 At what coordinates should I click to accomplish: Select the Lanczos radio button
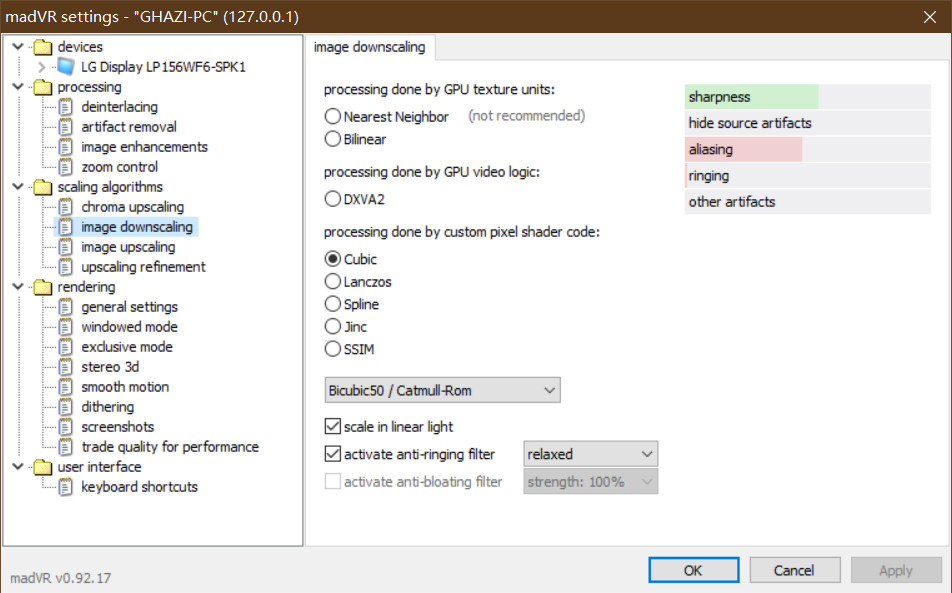tap(333, 282)
